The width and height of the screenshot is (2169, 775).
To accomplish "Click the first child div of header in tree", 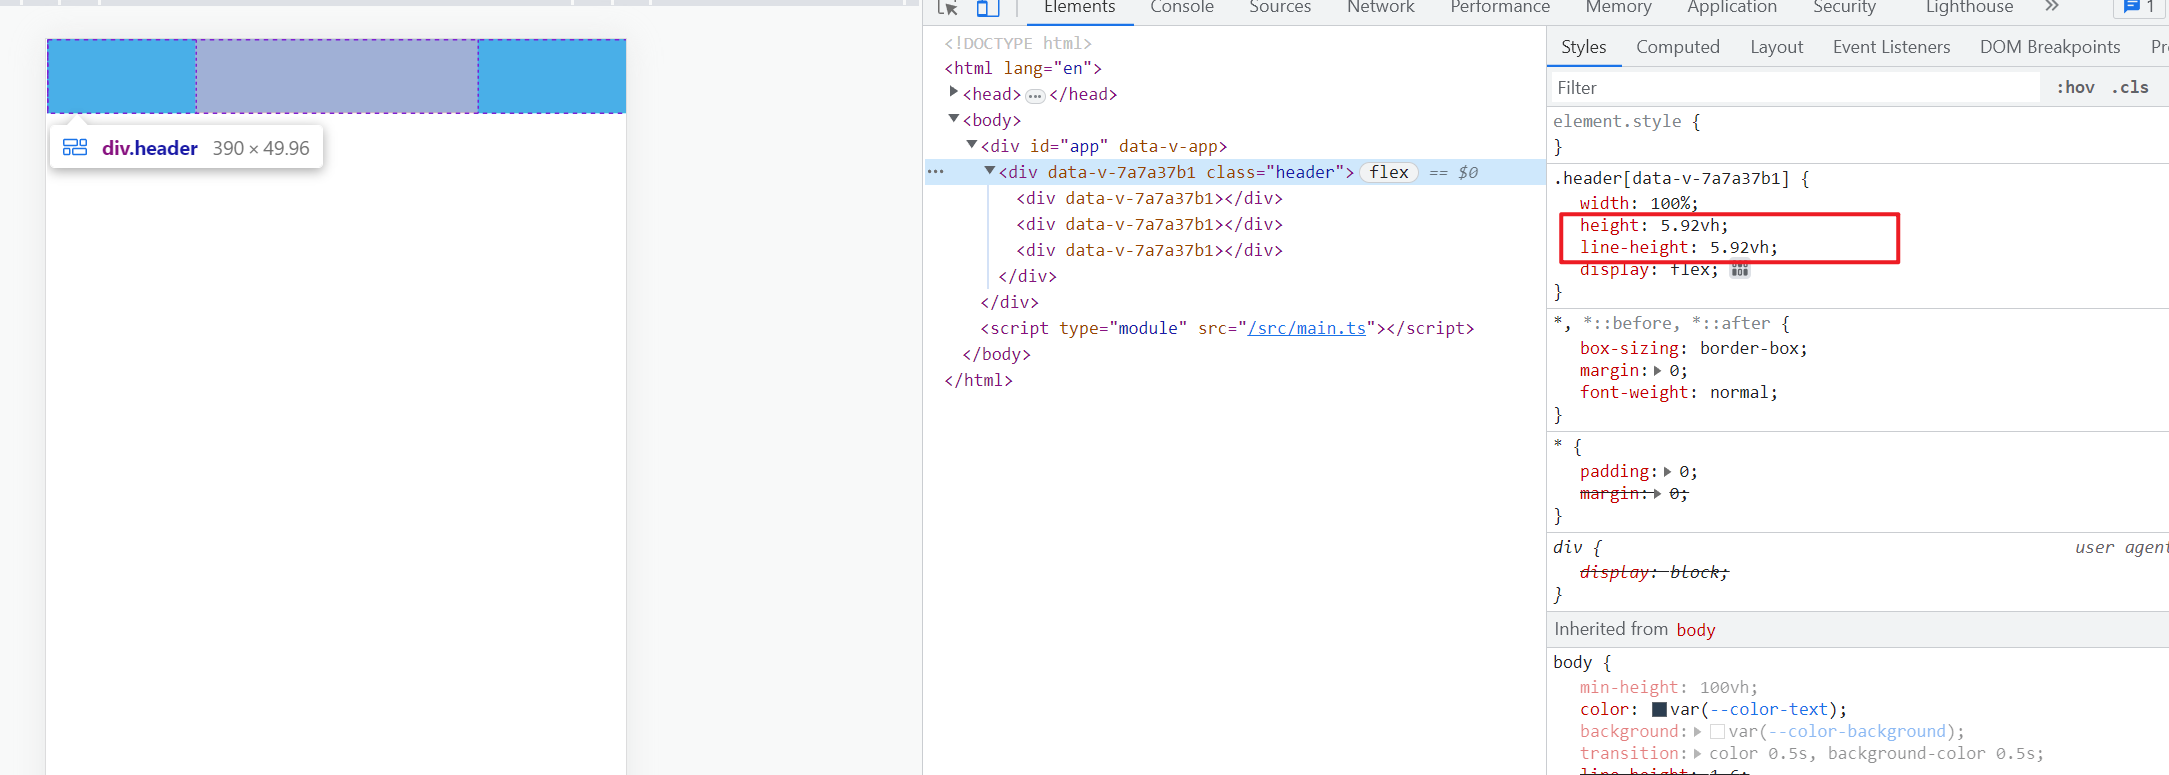I will tap(1149, 198).
